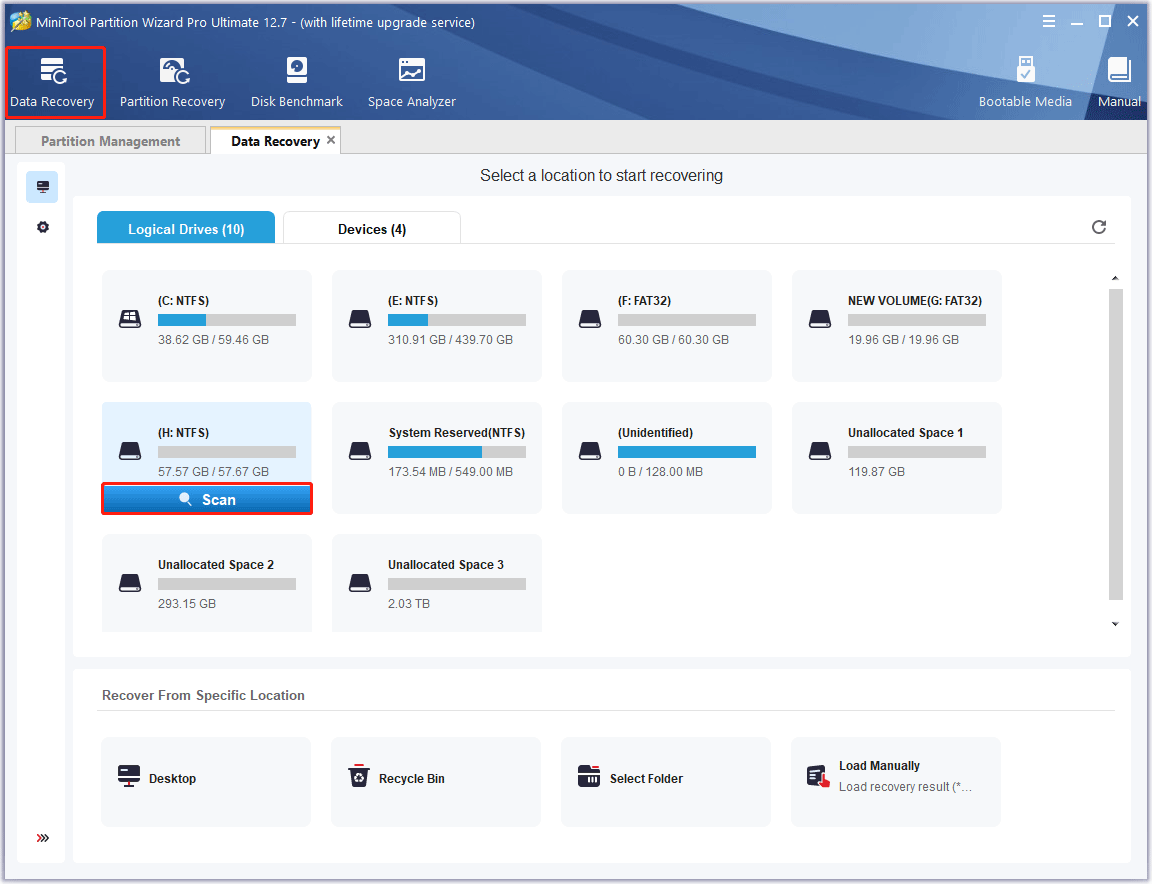Viewport: 1152px width, 884px height.
Task: Click the "Unallocated Space 2" label
Action: click(216, 564)
